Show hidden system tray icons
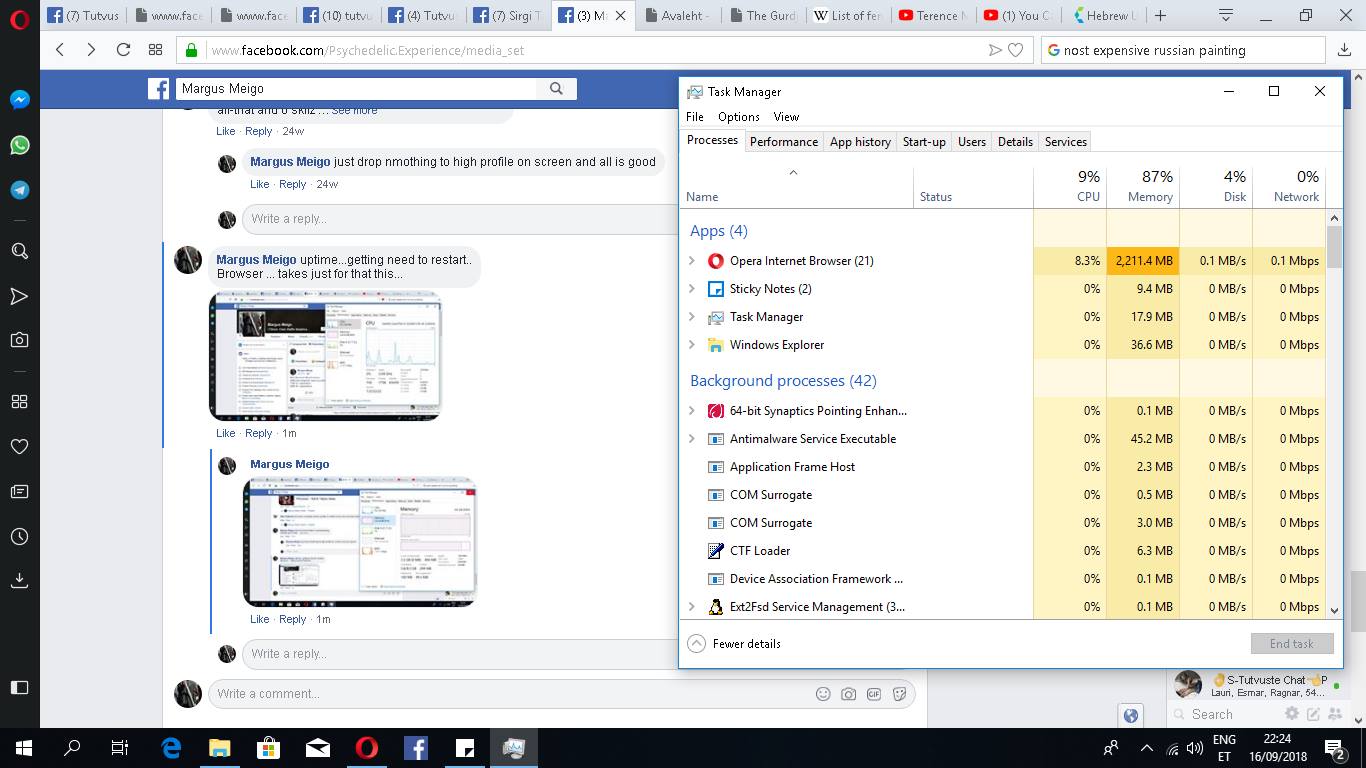 pos(1146,748)
